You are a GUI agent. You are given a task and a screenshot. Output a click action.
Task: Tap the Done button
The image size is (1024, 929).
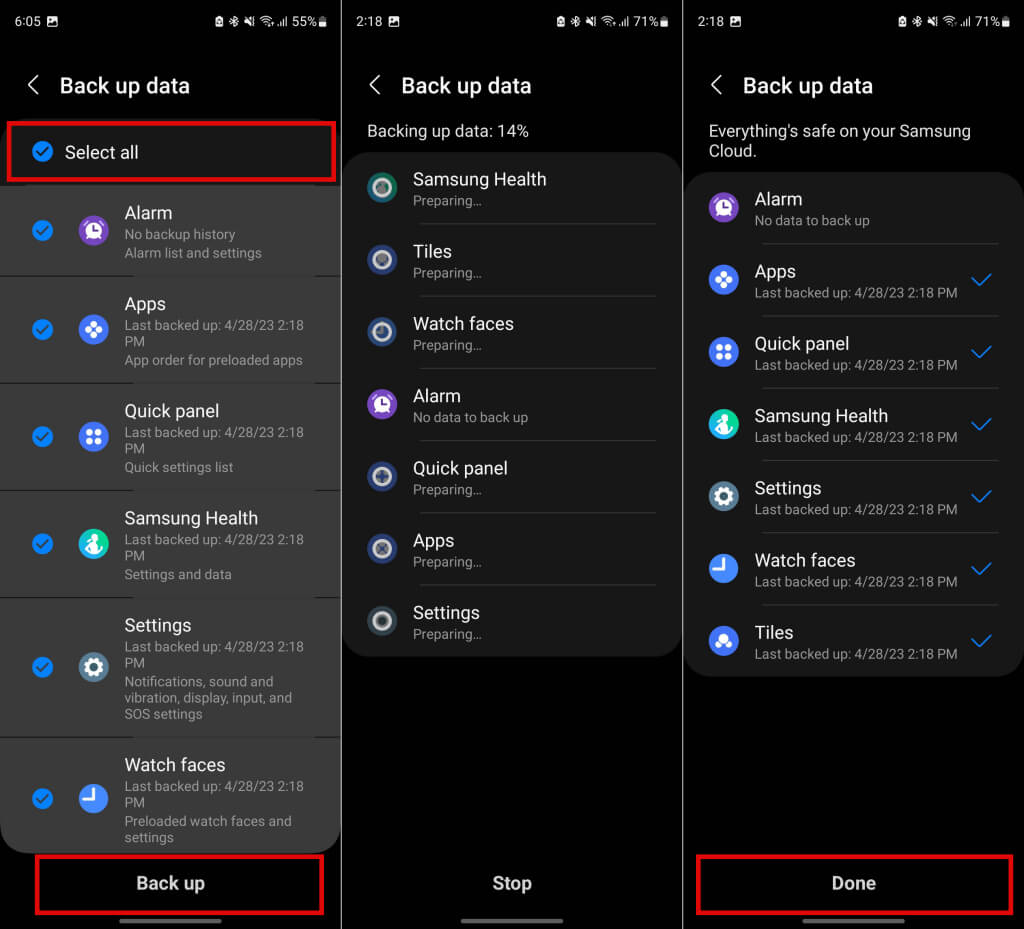854,884
